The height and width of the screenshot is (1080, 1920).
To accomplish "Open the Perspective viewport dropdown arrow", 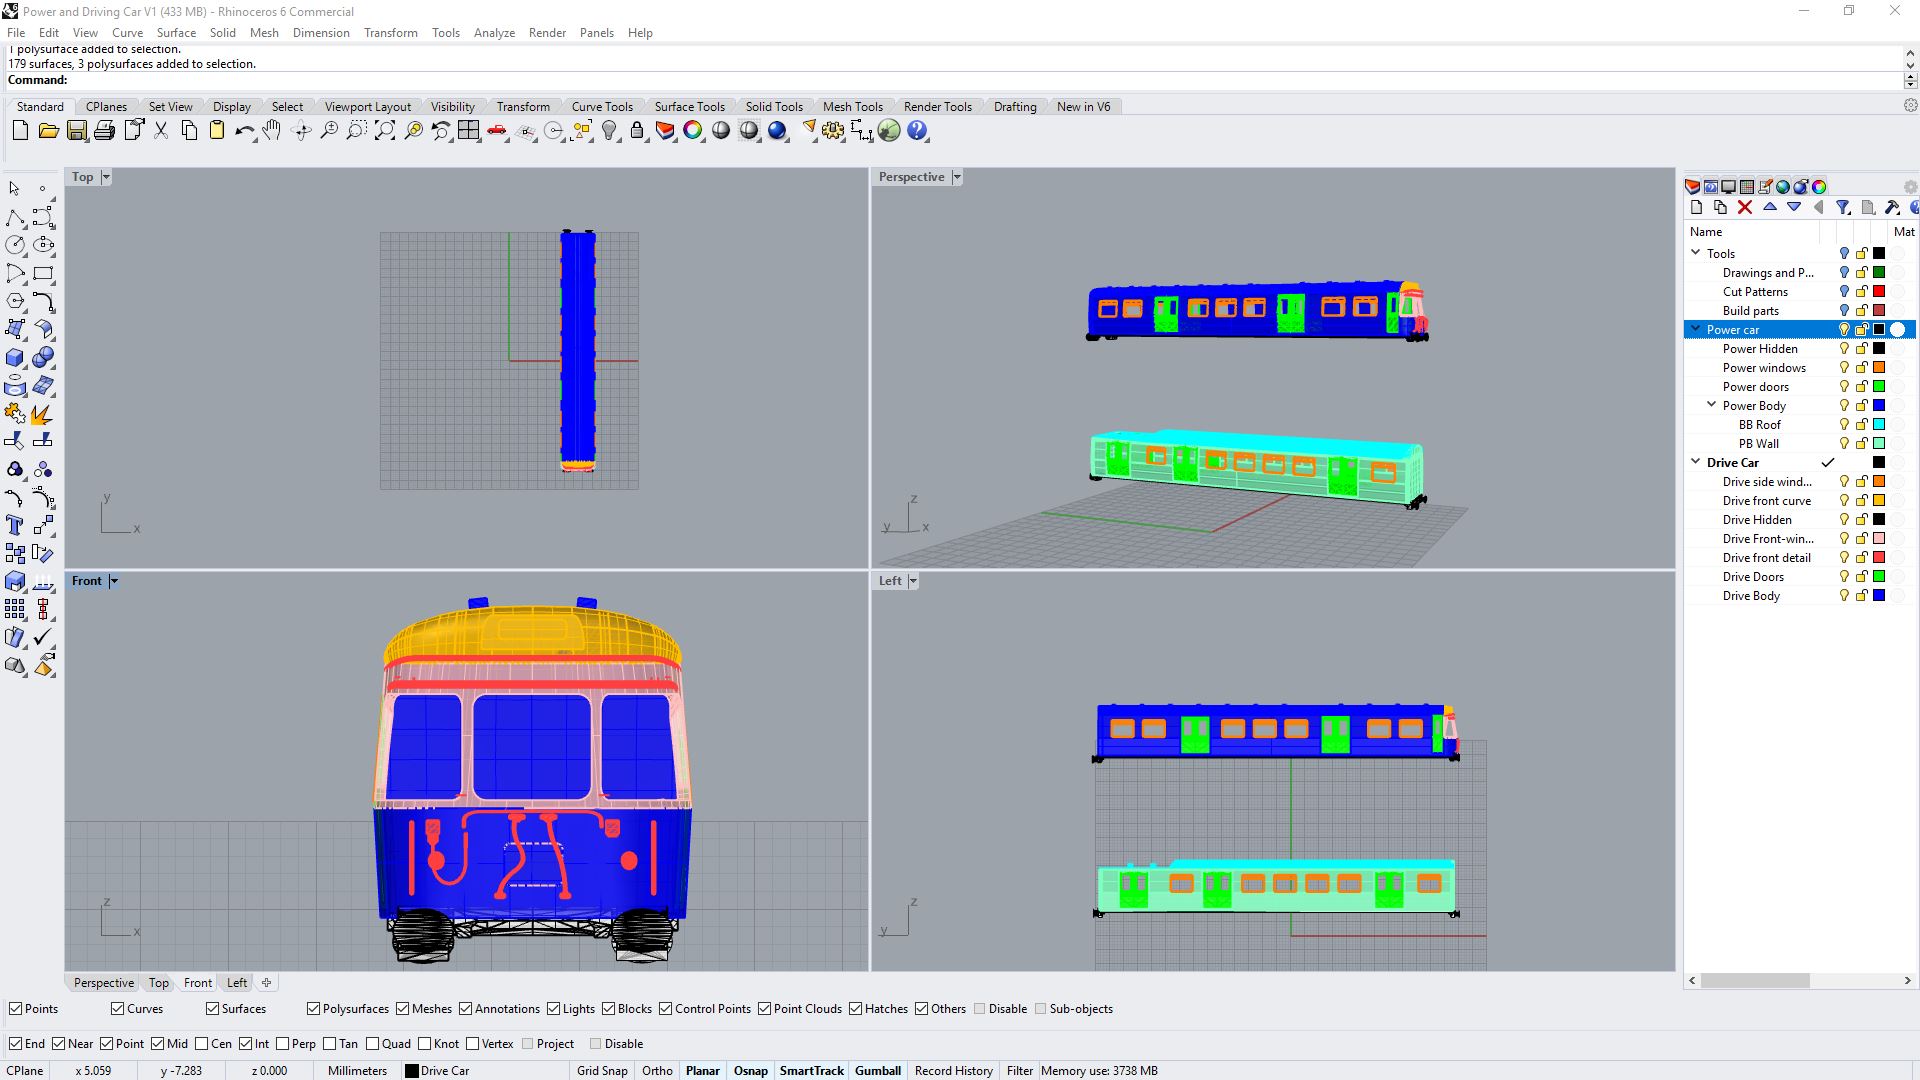I will (x=957, y=177).
